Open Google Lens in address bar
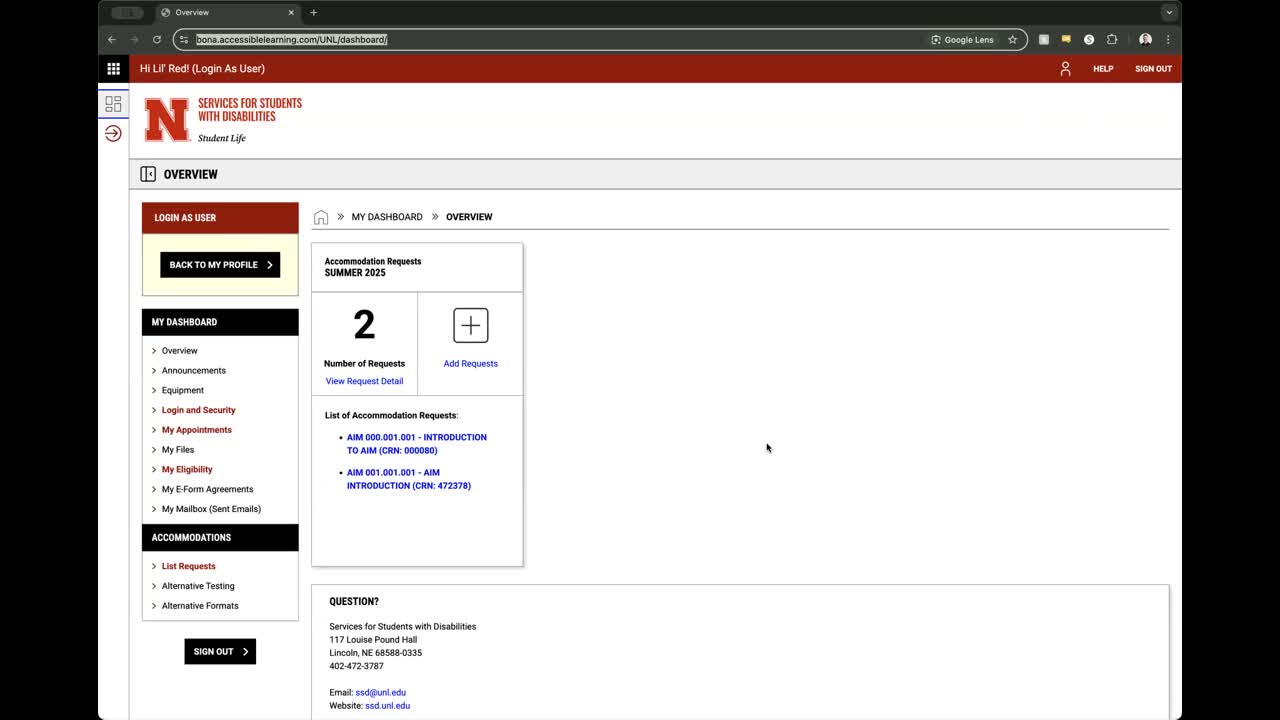The width and height of the screenshot is (1280, 720). [962, 40]
